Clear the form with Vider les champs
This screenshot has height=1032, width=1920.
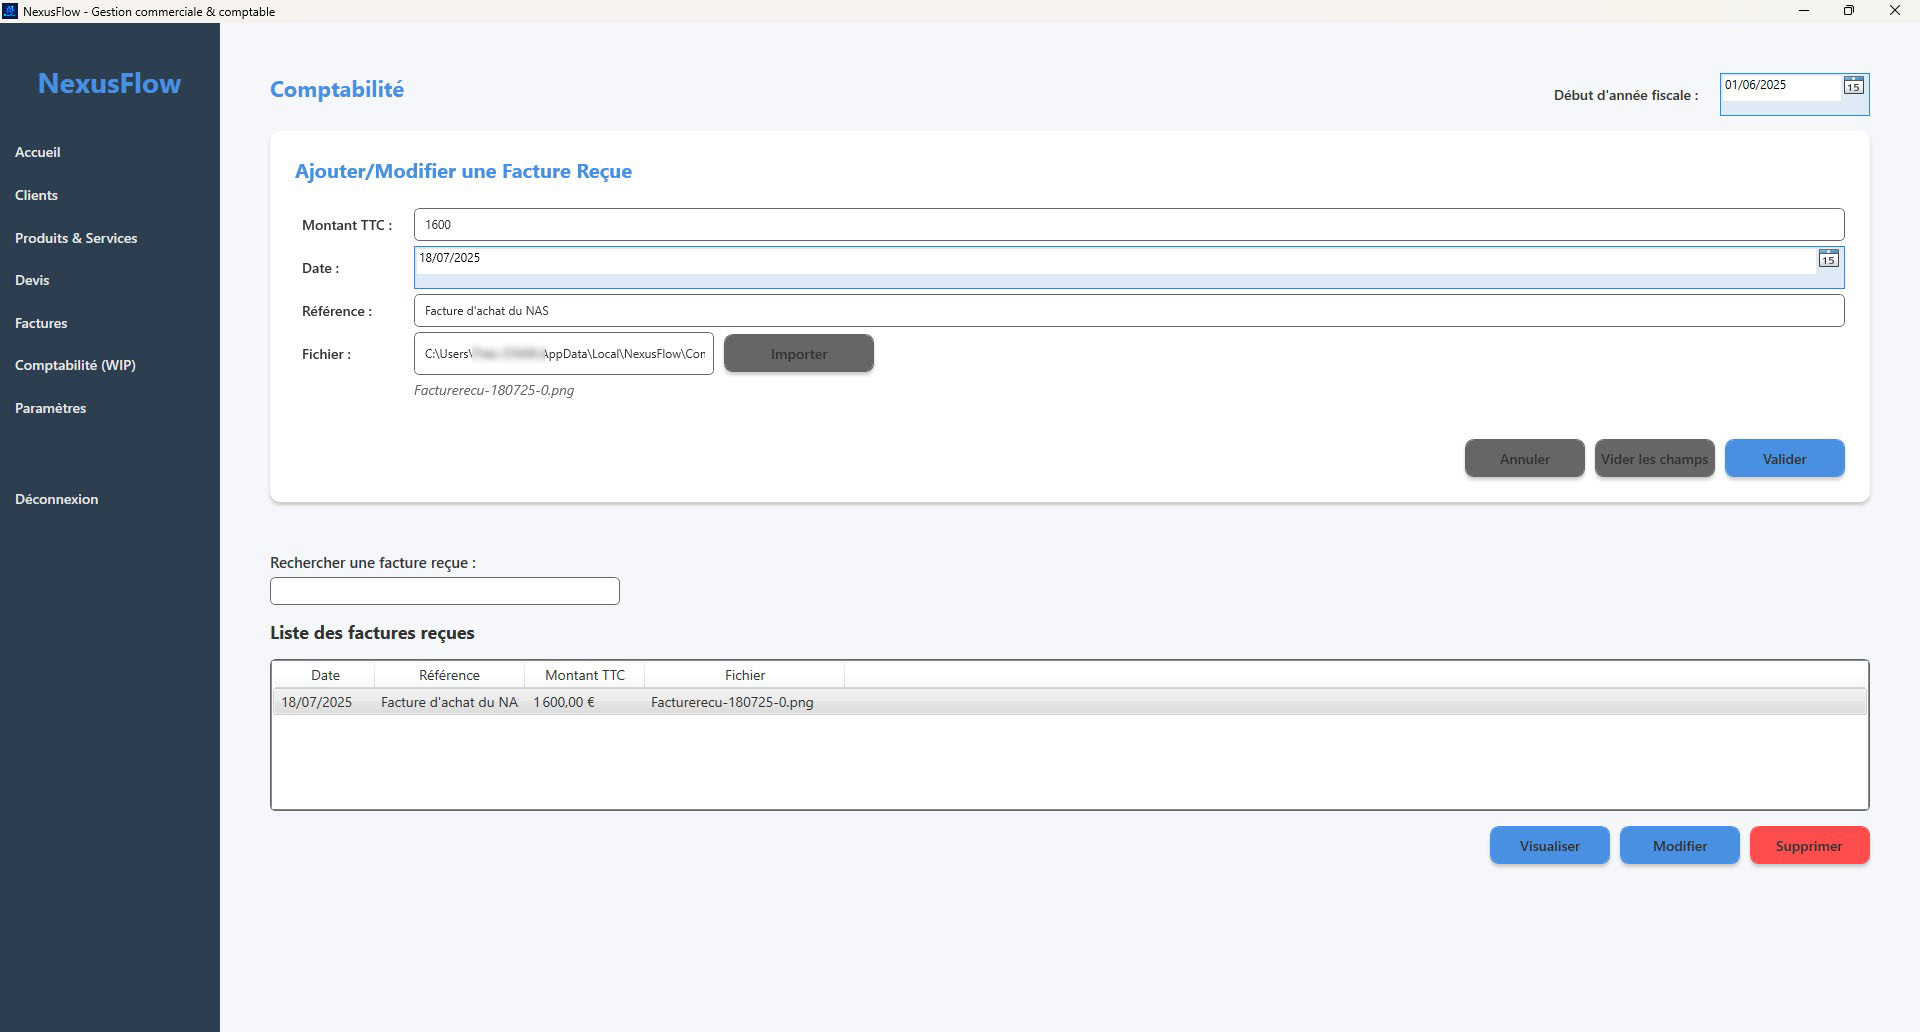[x=1654, y=459]
